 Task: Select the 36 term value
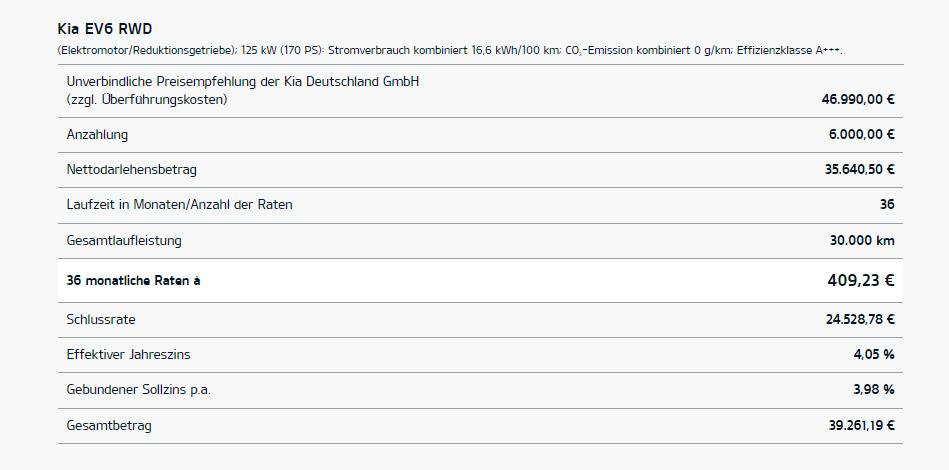[887, 205]
